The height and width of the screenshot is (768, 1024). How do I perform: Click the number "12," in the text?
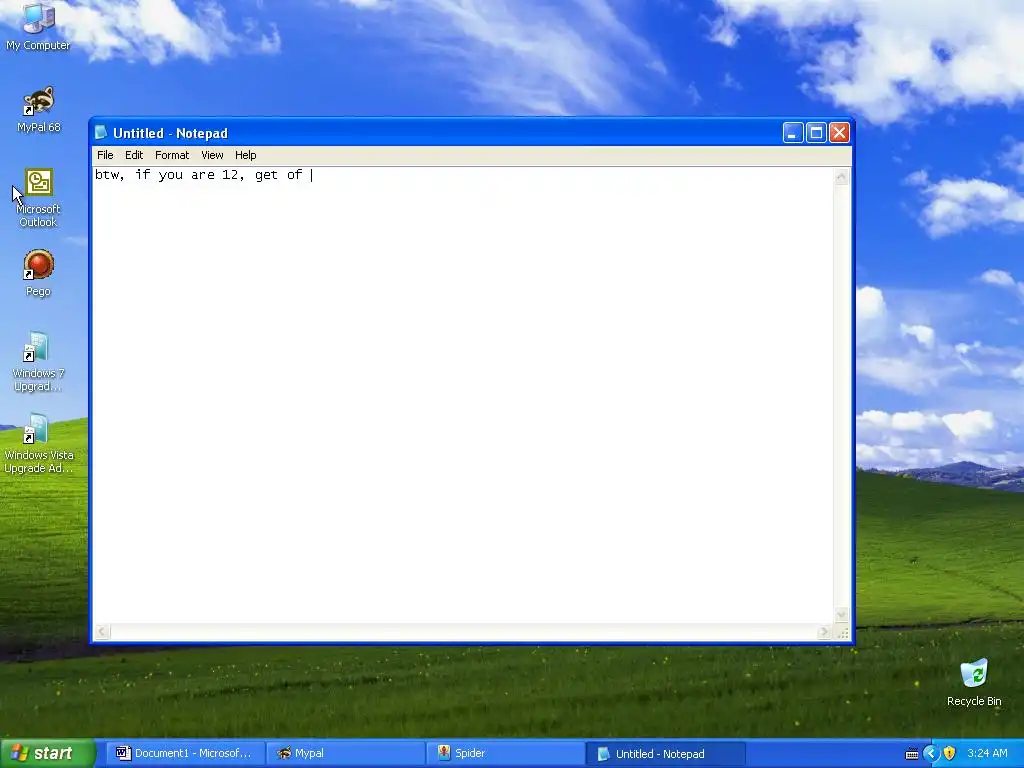(x=233, y=175)
